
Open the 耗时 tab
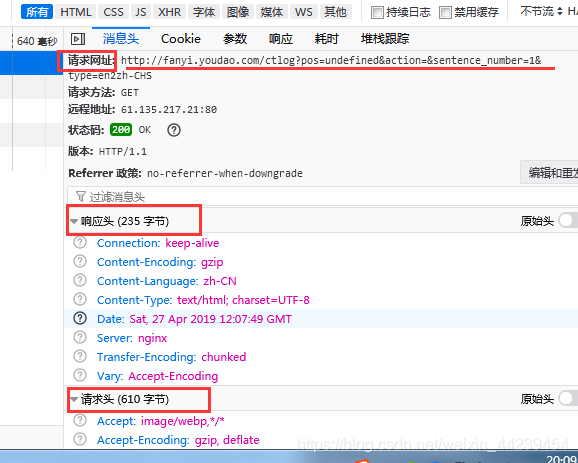(x=327, y=39)
